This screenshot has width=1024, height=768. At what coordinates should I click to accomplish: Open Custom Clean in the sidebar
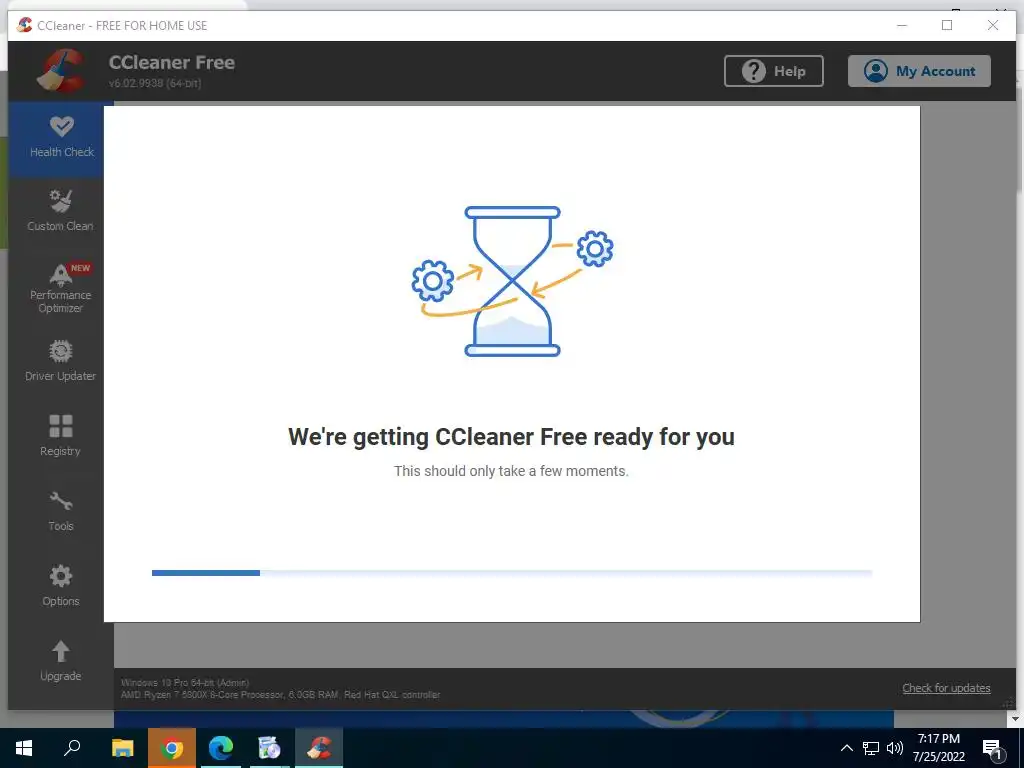point(60,211)
